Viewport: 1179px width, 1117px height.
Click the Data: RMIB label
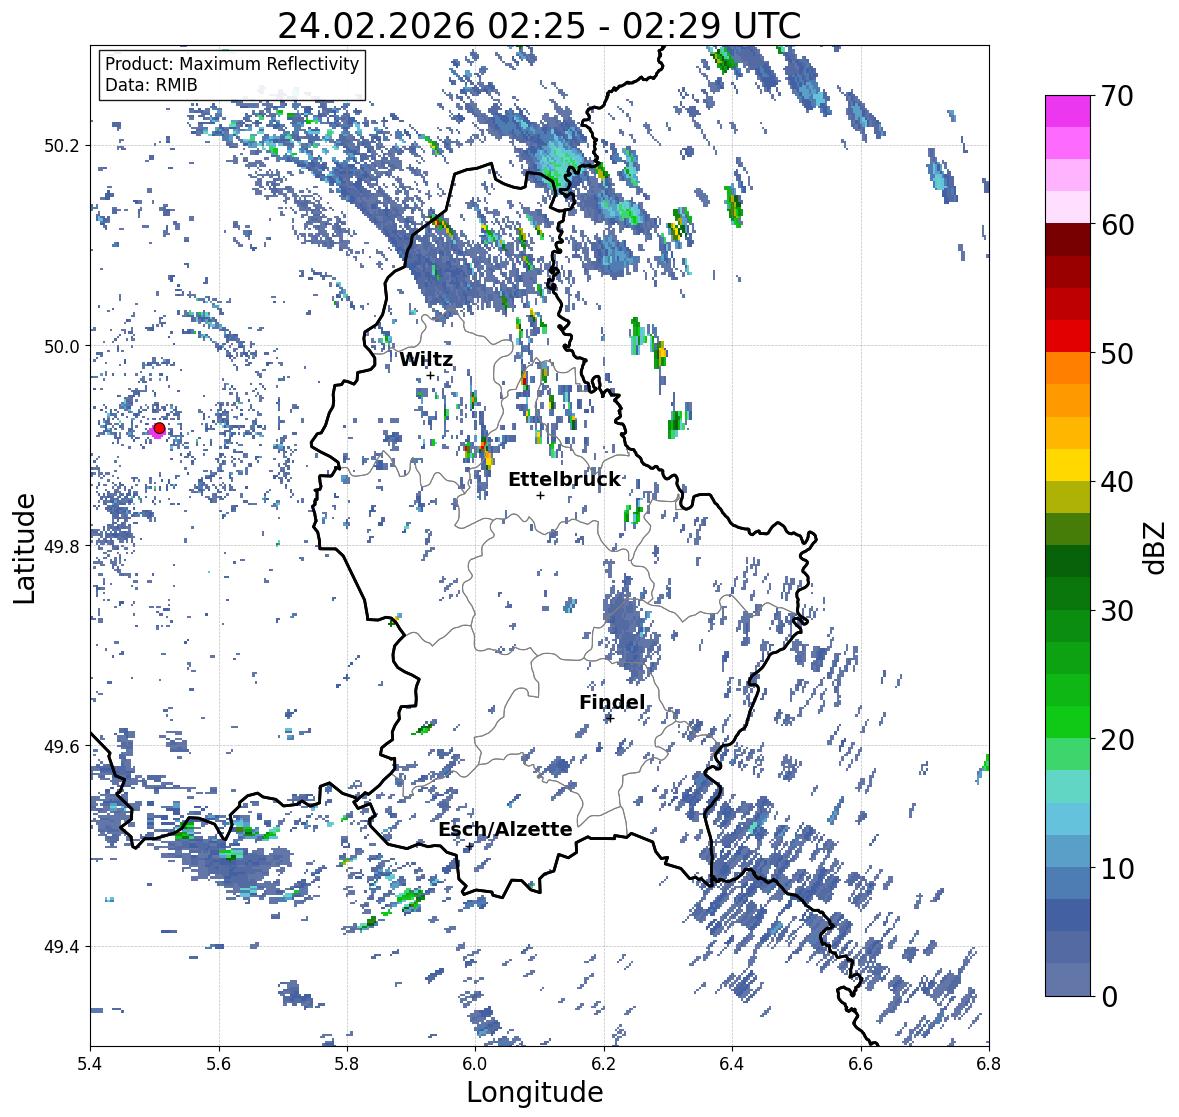(x=151, y=85)
